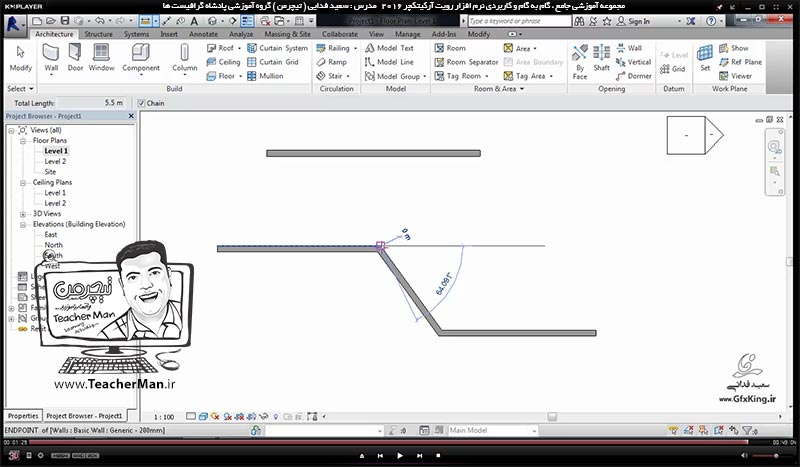
Task: Open the Site floor plan view
Action: (50, 172)
